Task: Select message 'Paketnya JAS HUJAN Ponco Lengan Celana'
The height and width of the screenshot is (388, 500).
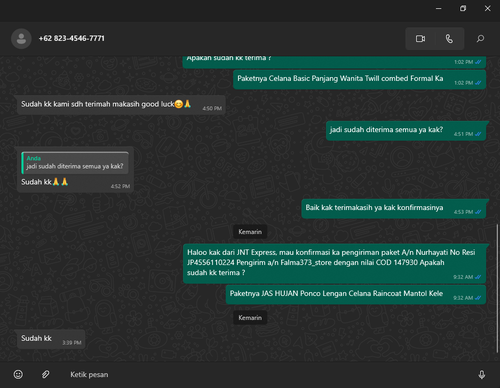Action: pos(356,294)
